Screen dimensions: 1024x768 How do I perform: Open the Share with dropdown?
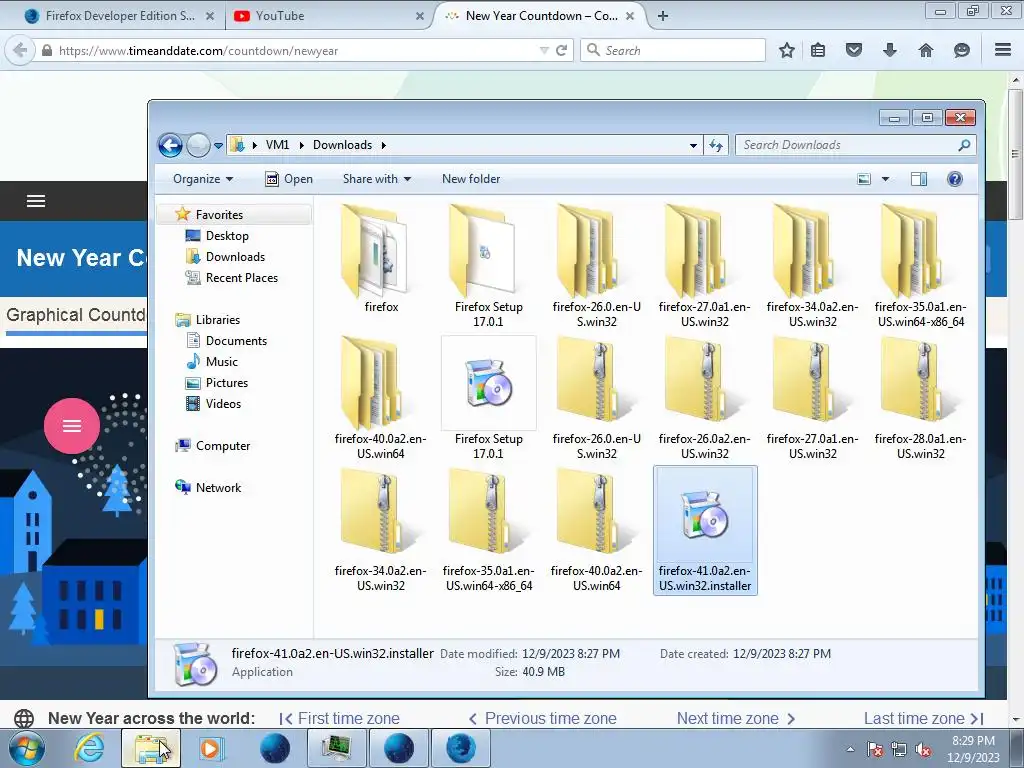(377, 179)
